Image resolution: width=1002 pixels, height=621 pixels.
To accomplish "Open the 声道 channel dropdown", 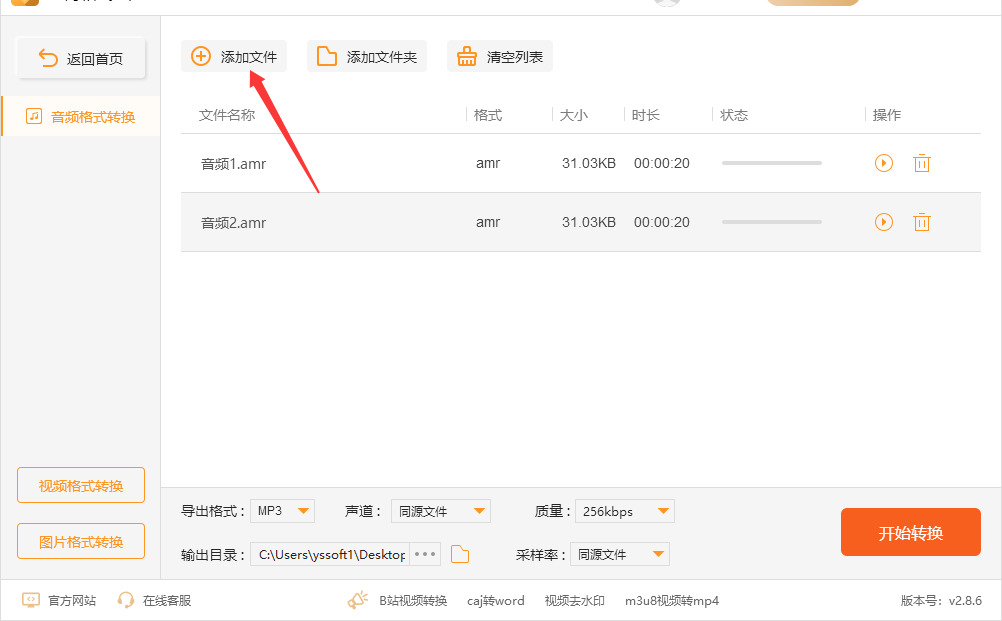I will [441, 511].
